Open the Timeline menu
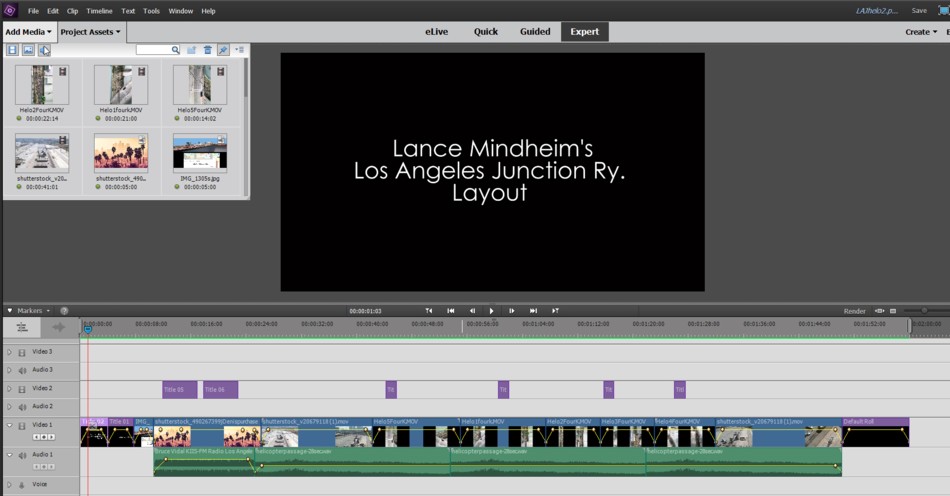Screen dimensions: 950x496 pyautogui.click(x=99, y=11)
